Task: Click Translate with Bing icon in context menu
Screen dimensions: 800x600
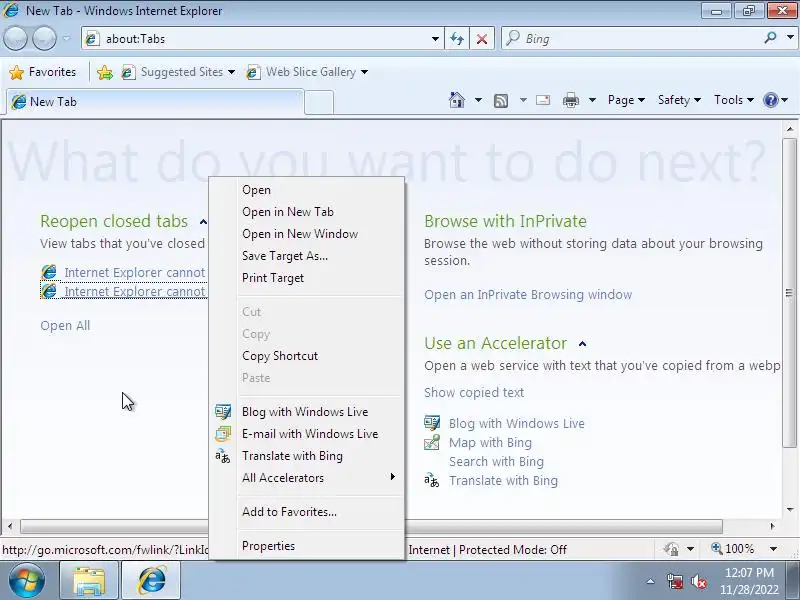Action: point(223,456)
